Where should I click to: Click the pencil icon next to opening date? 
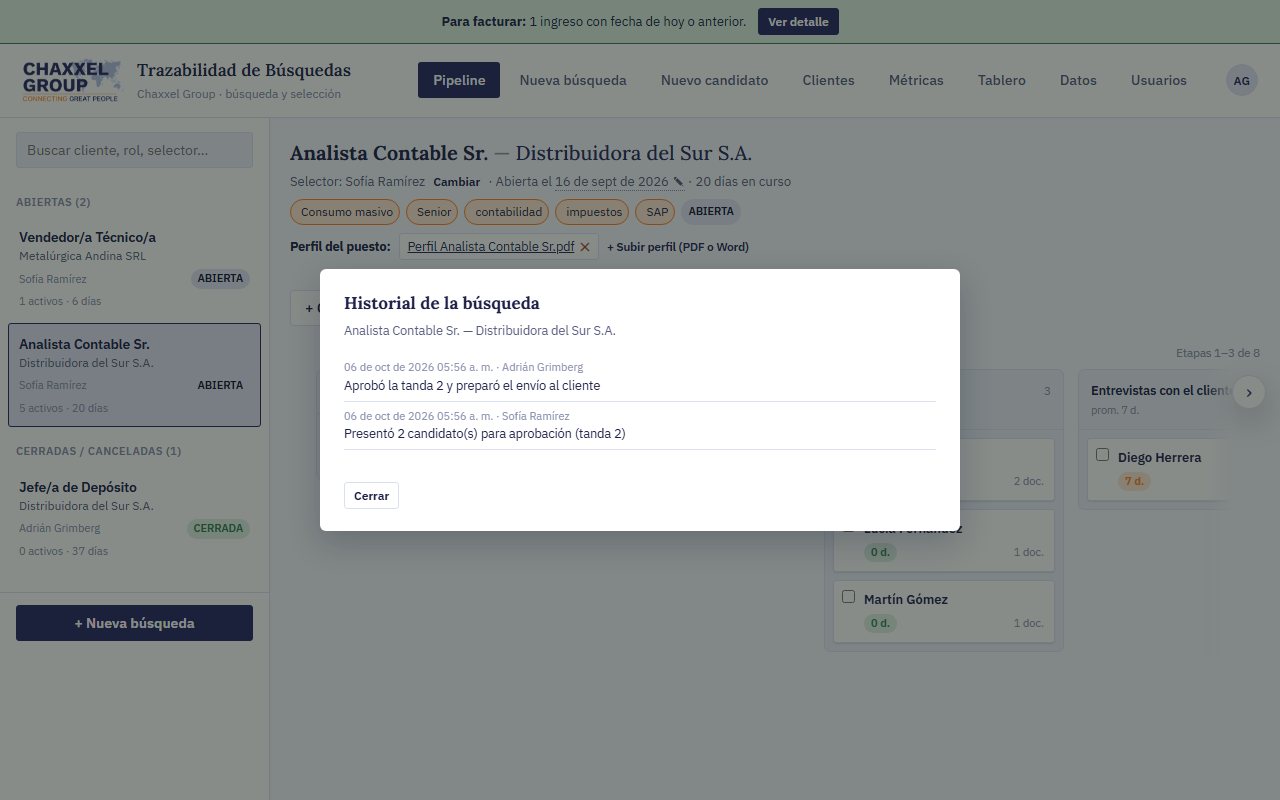[678, 182]
